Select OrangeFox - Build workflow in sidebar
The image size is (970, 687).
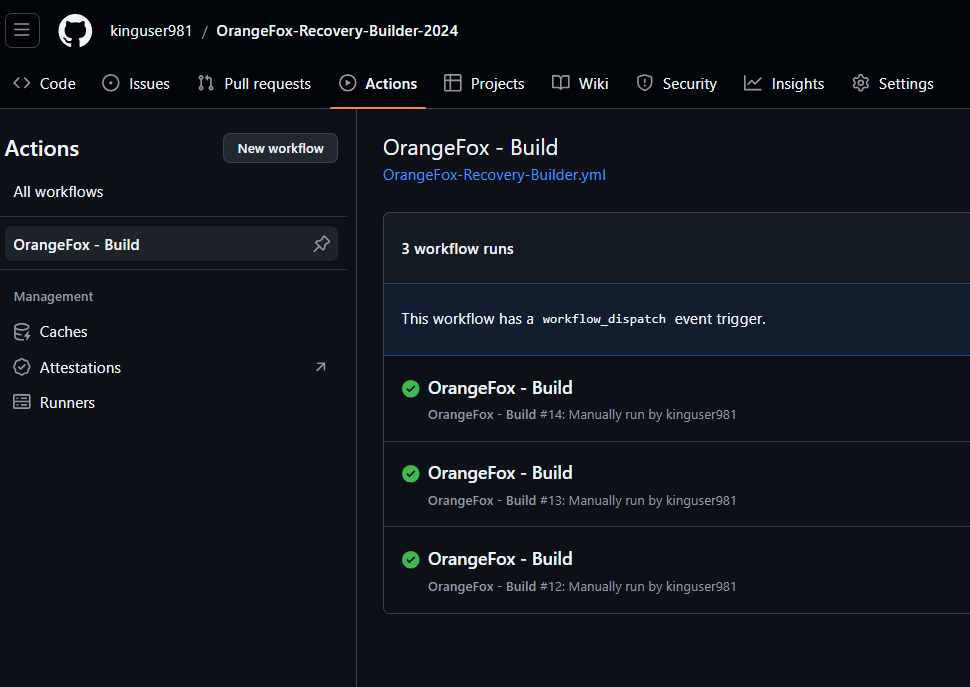[171, 244]
